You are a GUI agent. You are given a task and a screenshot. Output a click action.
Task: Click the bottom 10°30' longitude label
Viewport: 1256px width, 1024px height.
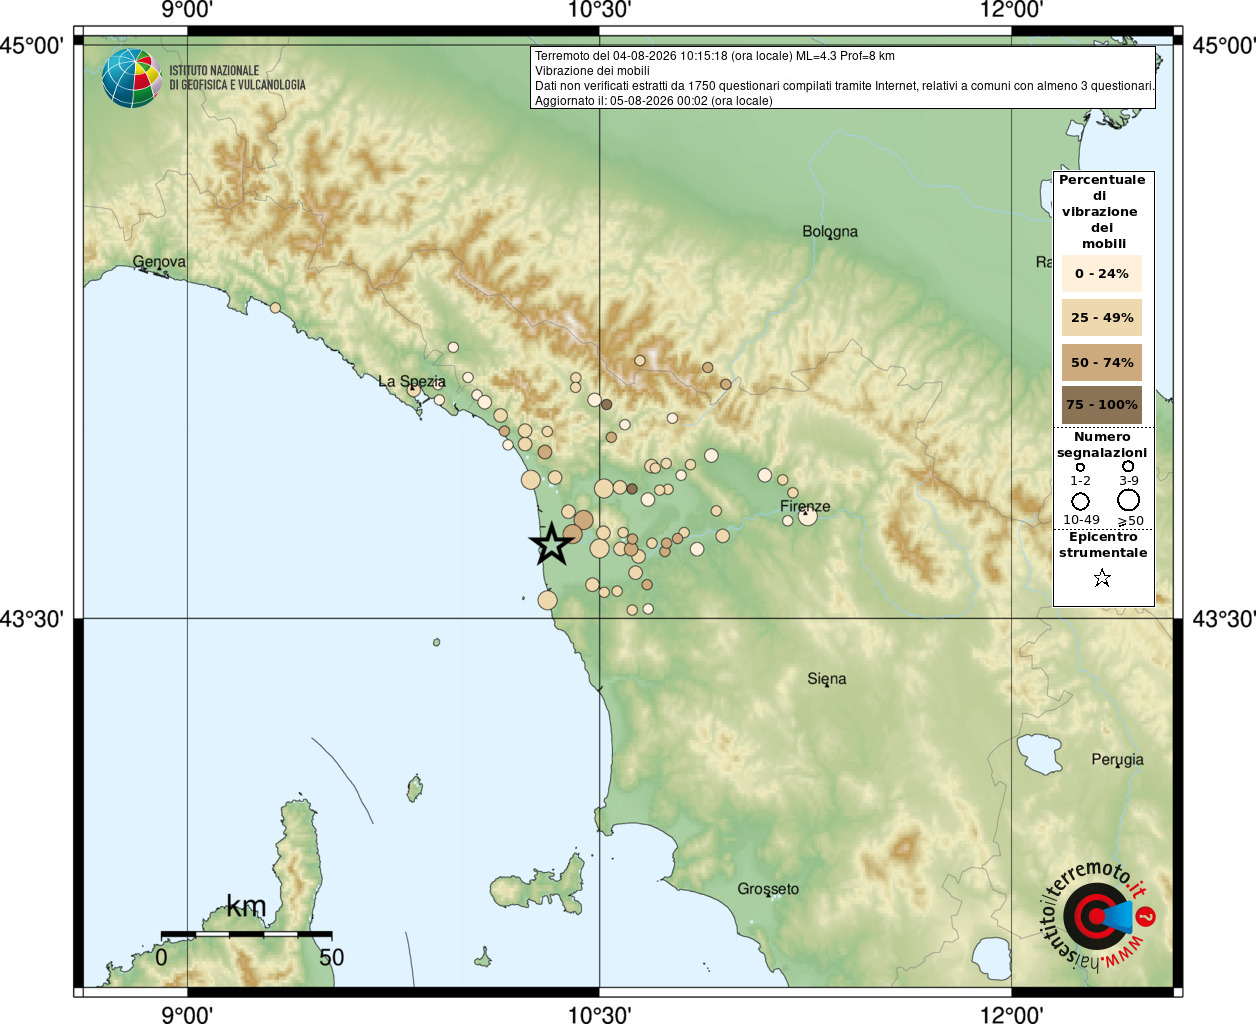(x=599, y=1014)
